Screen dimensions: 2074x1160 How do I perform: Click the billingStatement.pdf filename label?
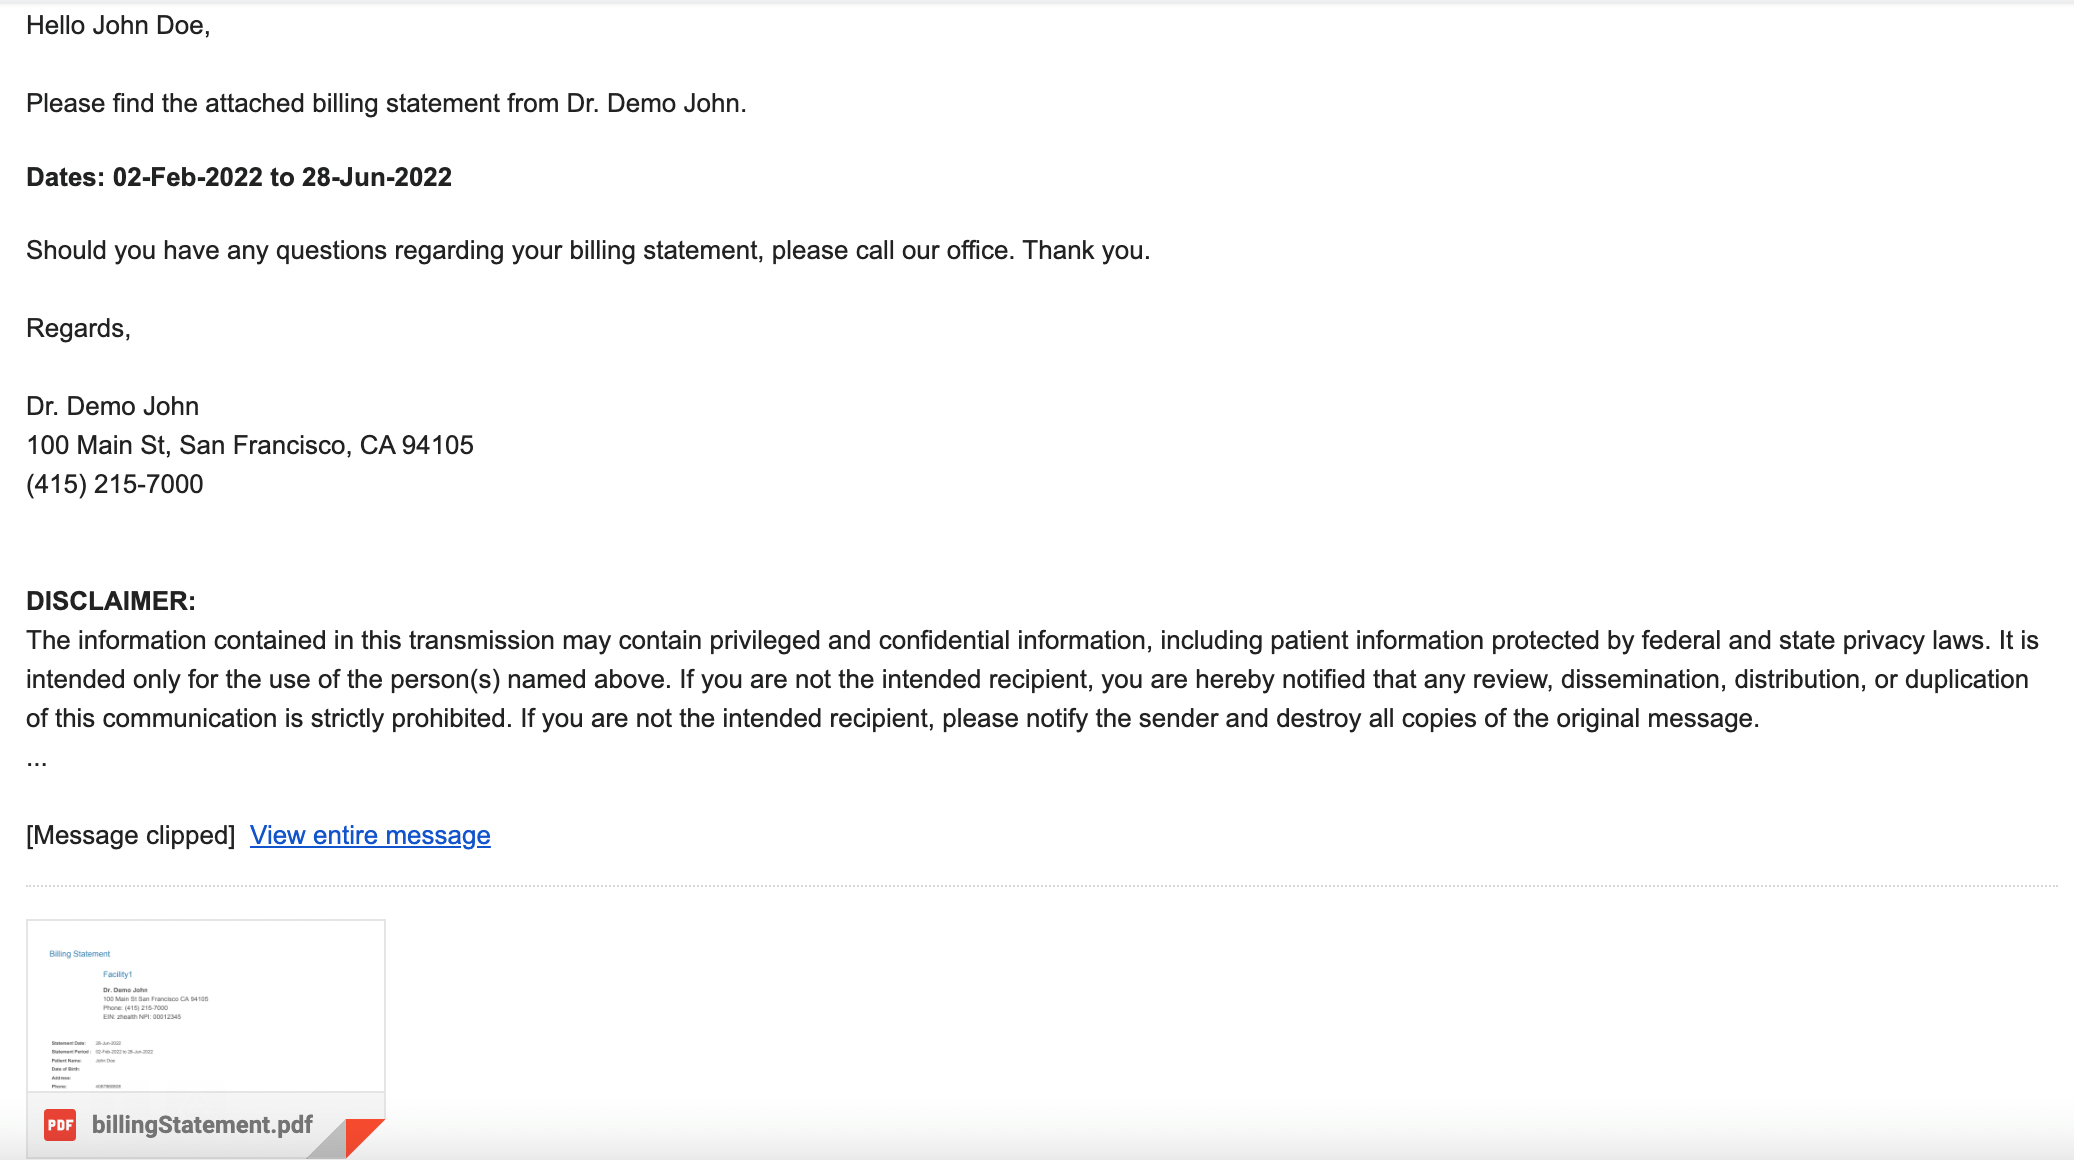[x=202, y=1125]
